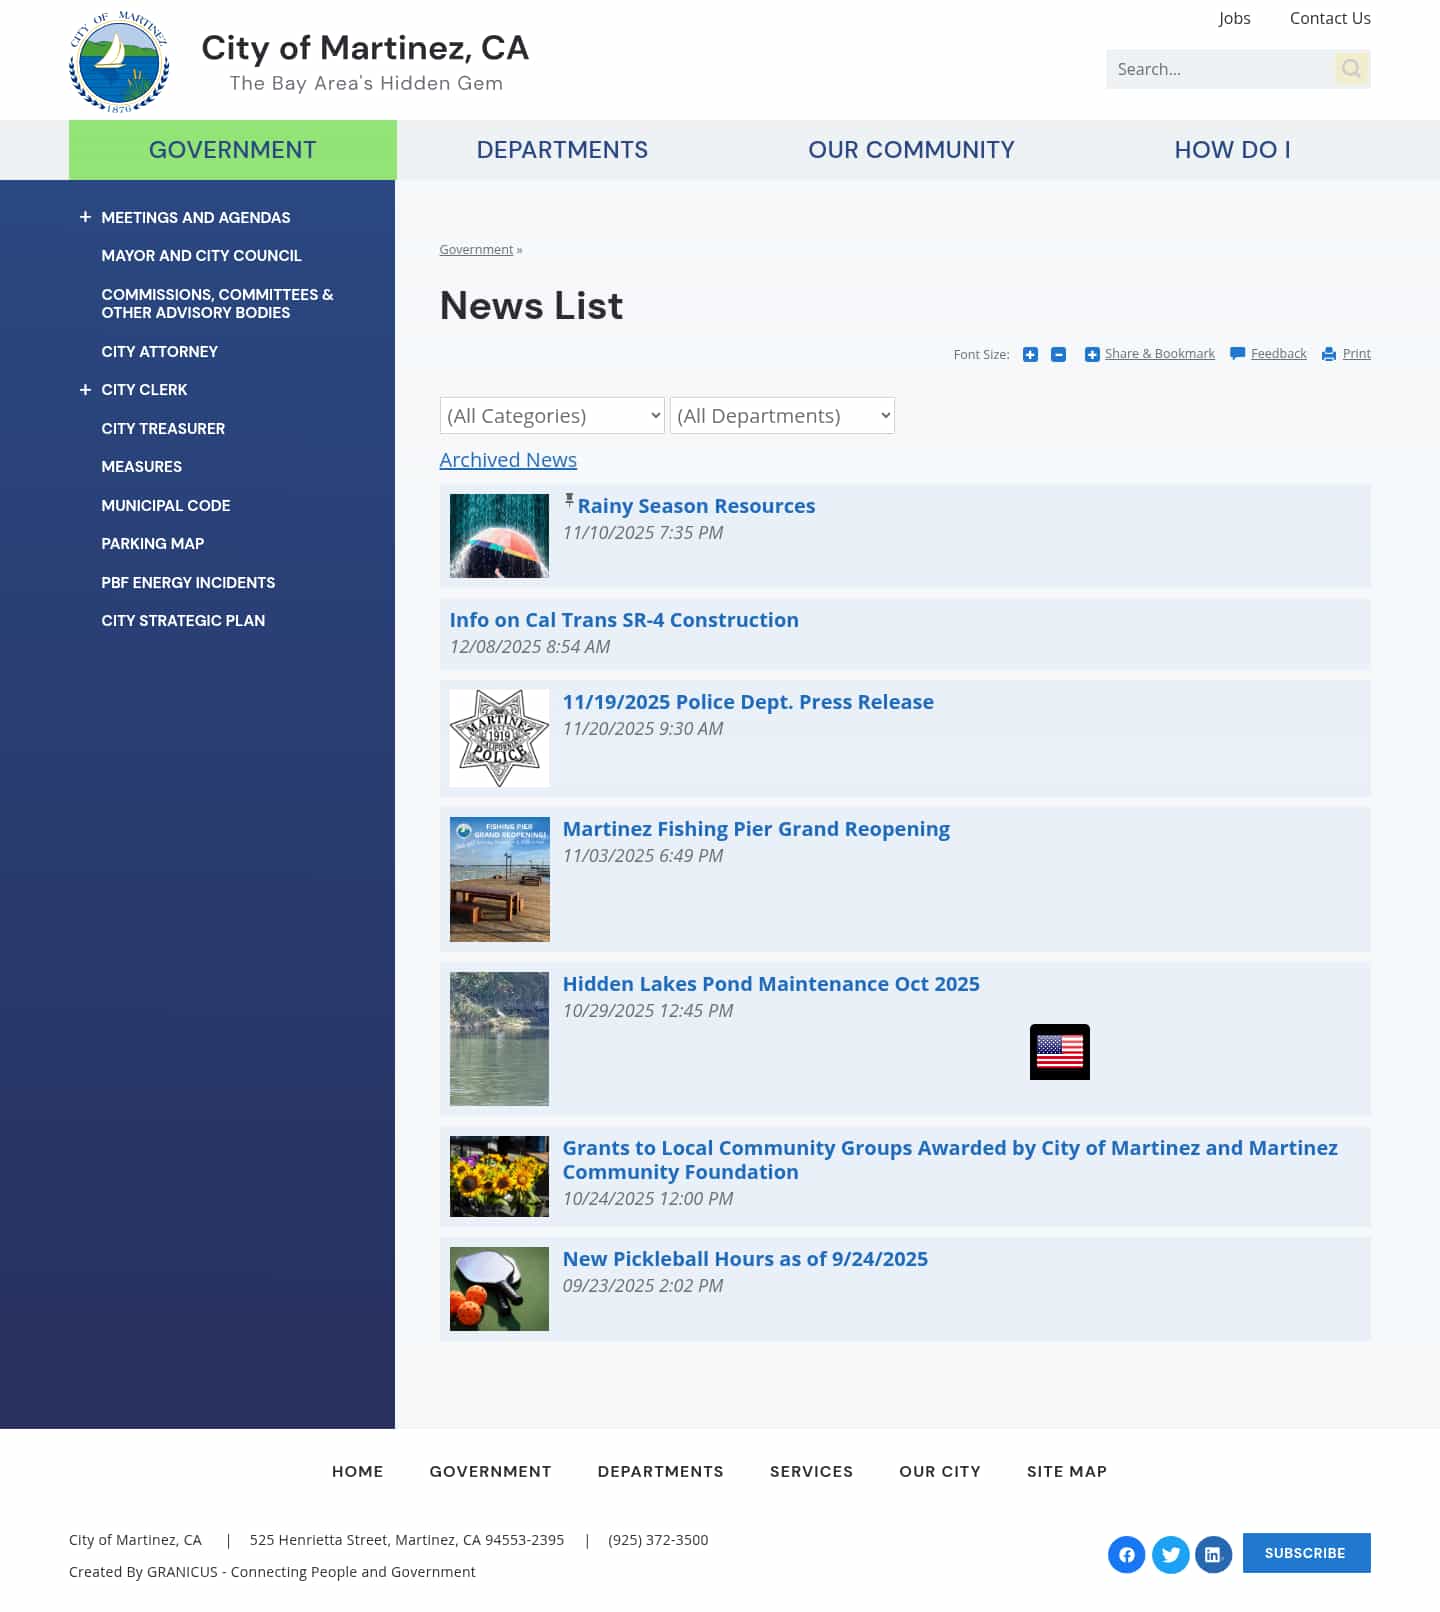
Task: Click the Government footer link
Action: point(490,1472)
